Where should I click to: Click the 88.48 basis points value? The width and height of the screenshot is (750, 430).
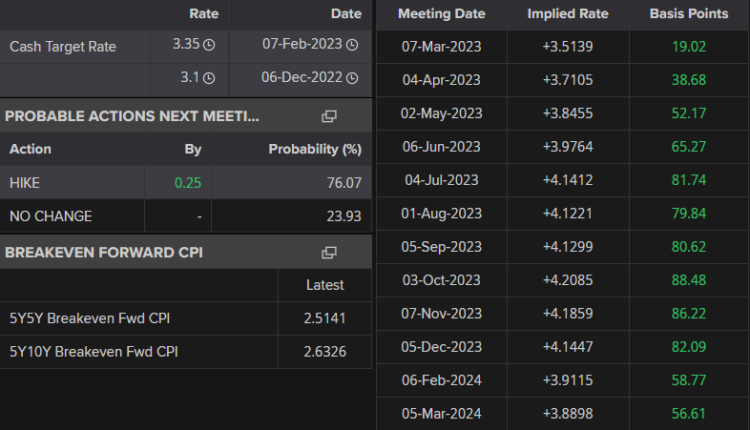(689, 280)
